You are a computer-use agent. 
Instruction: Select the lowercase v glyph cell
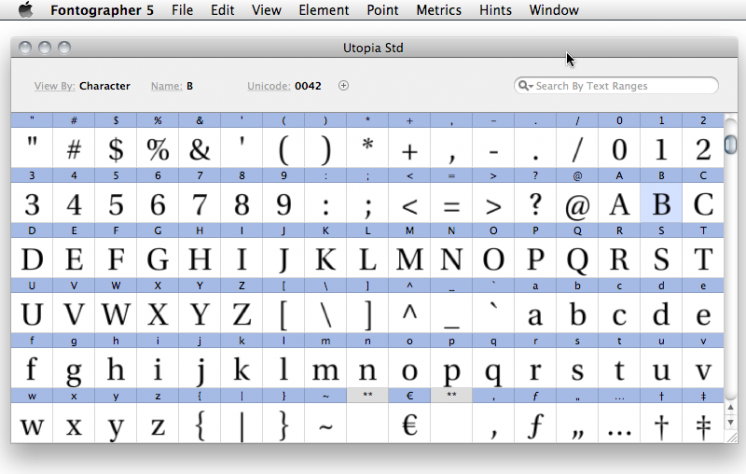(703, 368)
